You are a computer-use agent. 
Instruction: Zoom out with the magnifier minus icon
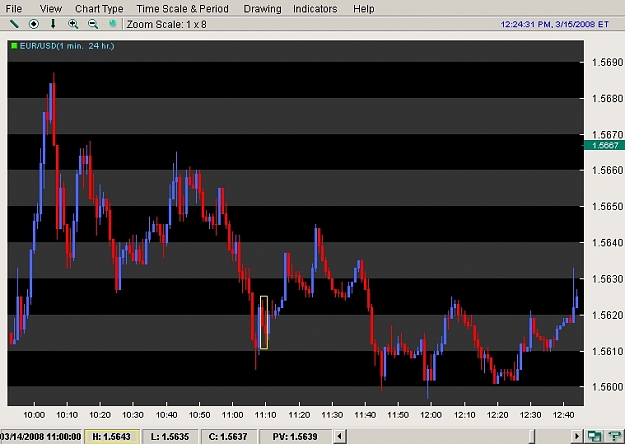pos(93,24)
